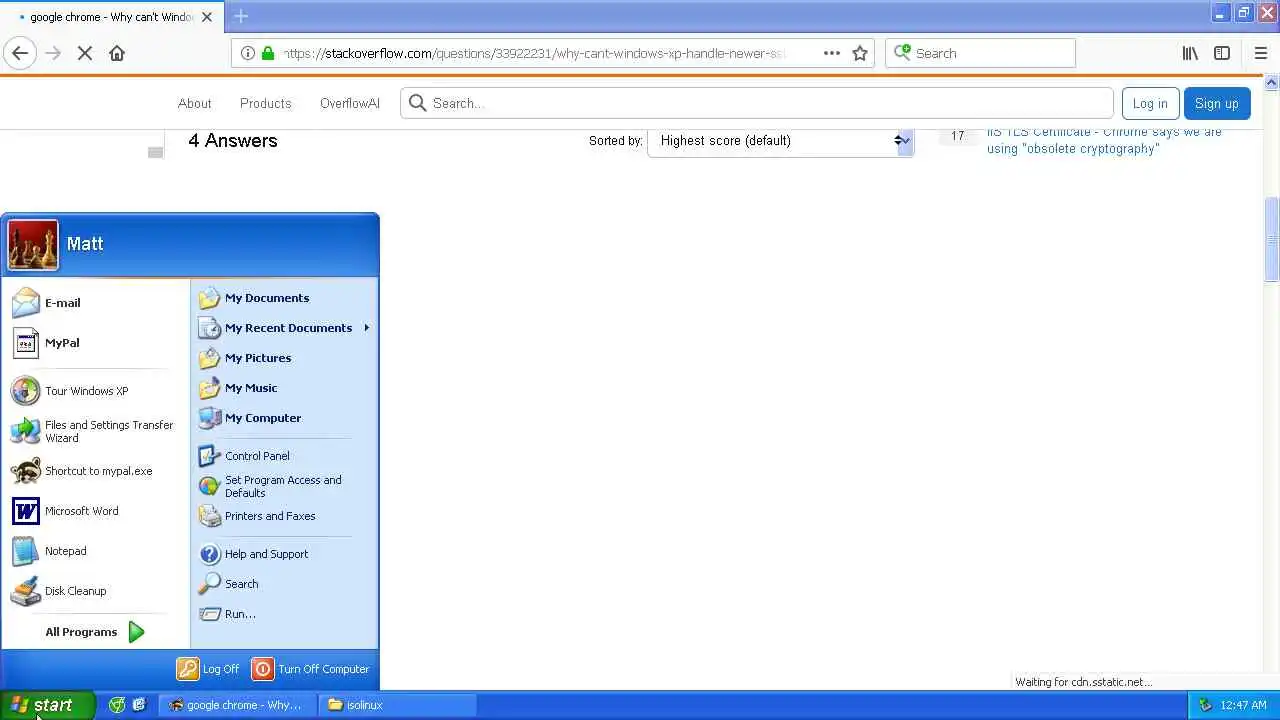Image resolution: width=1280 pixels, height=720 pixels.
Task: Click the system tray icon beside the clock
Action: click(1205, 705)
